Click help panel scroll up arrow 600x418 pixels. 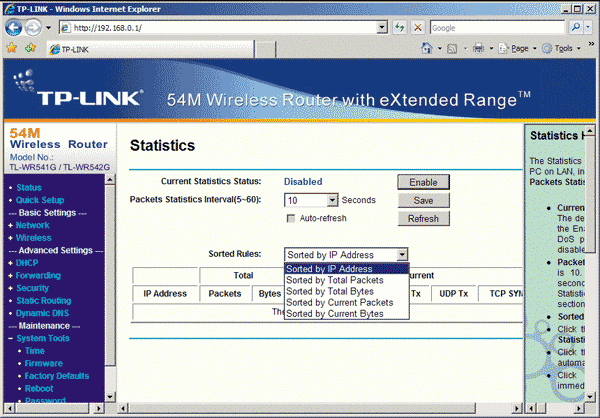point(590,131)
